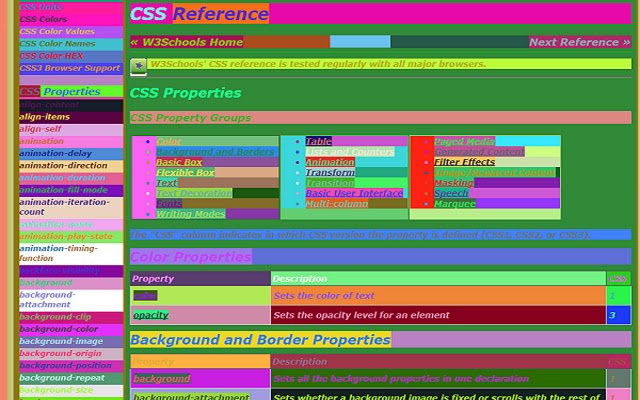The height and width of the screenshot is (400, 640).
Task: Open the opacity property link in table
Action: [151, 315]
